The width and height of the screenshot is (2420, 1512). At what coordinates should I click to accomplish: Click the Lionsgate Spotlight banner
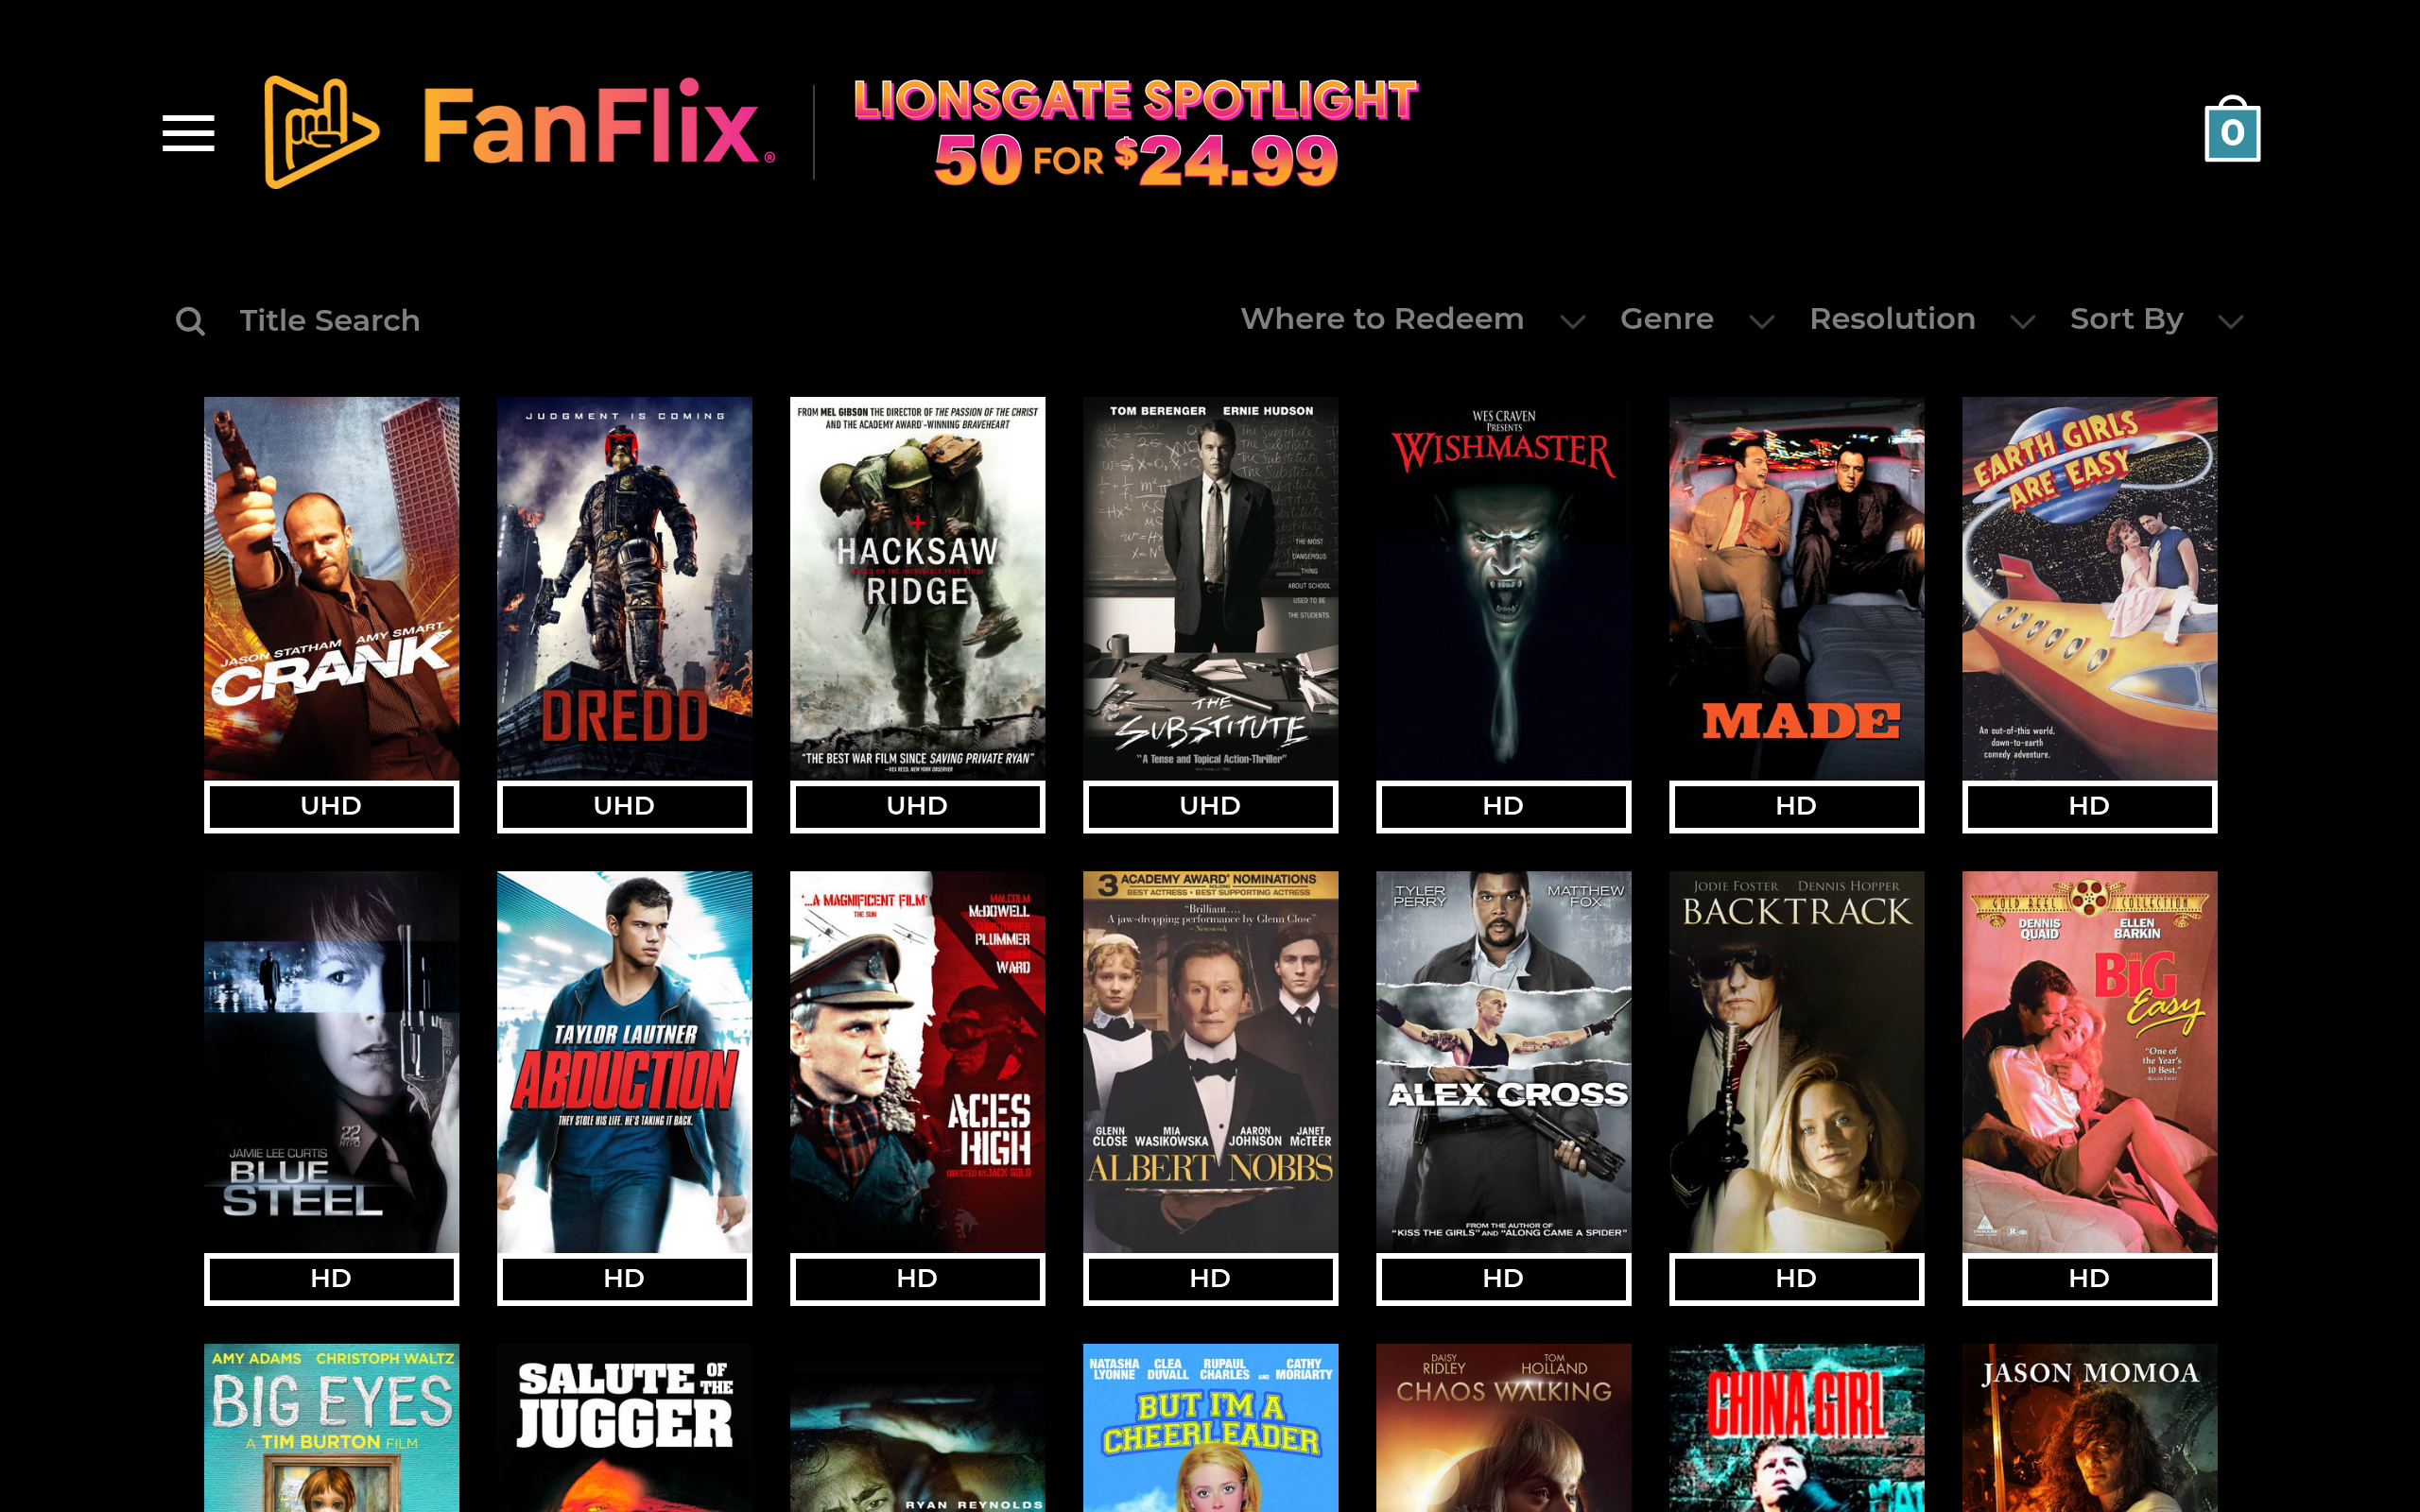pos(1135,133)
